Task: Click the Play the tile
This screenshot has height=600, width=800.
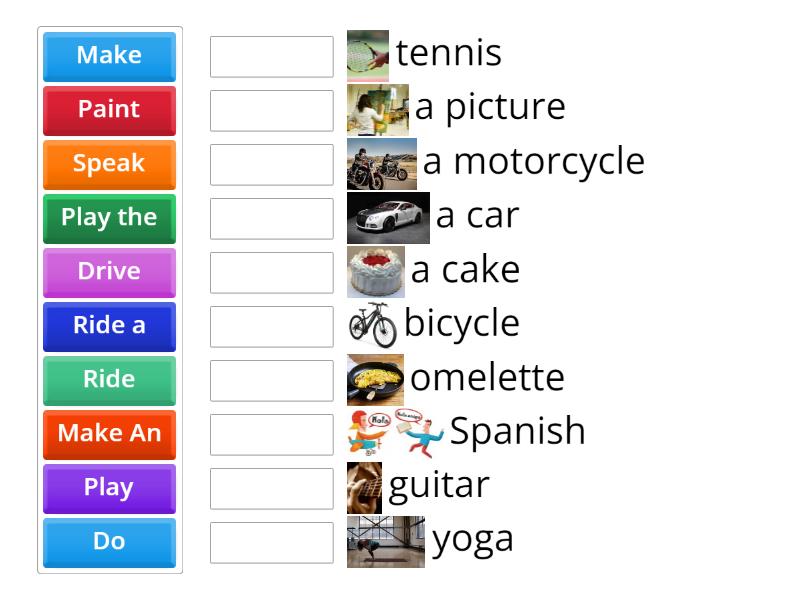Action: tap(109, 218)
